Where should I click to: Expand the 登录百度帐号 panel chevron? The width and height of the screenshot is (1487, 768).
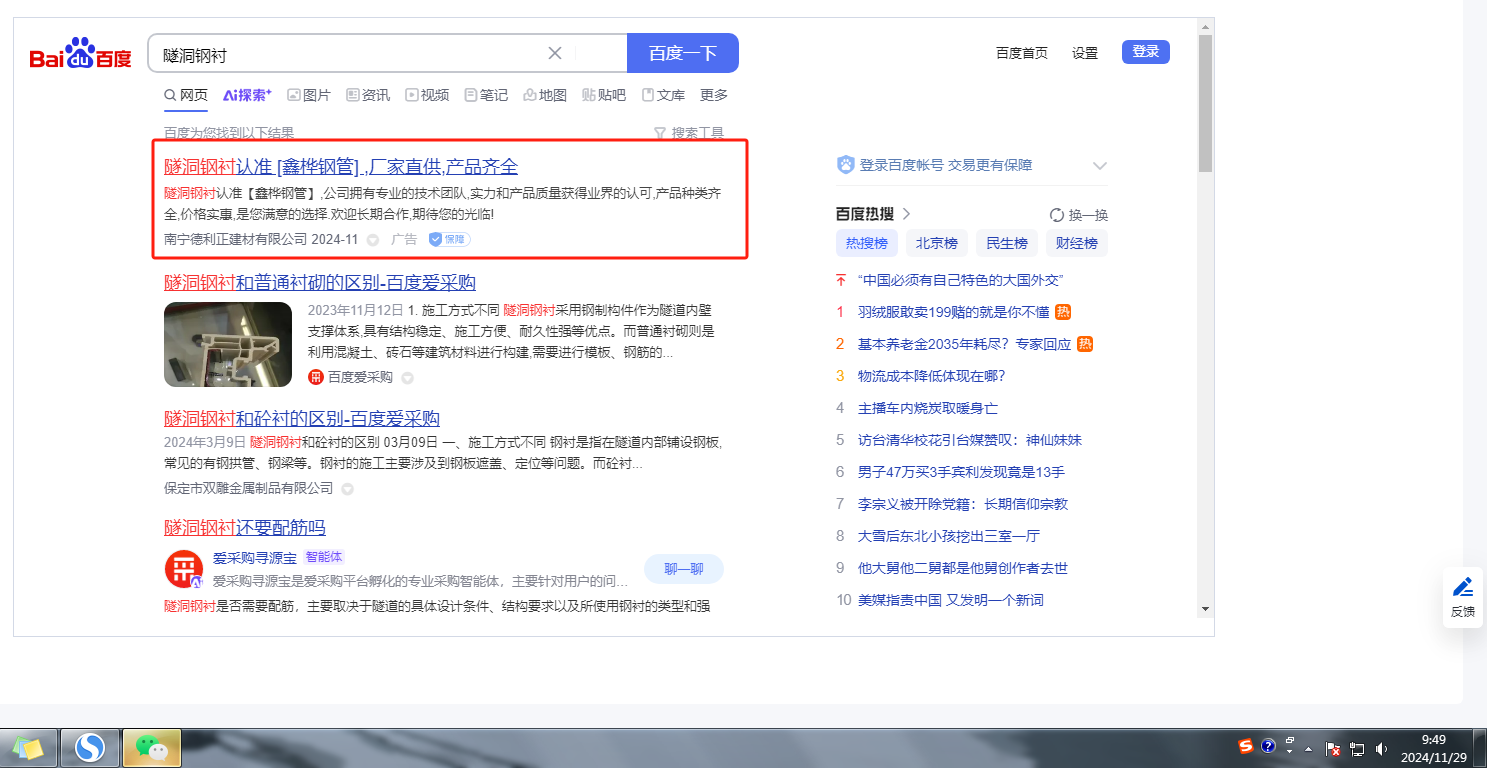(x=1100, y=166)
